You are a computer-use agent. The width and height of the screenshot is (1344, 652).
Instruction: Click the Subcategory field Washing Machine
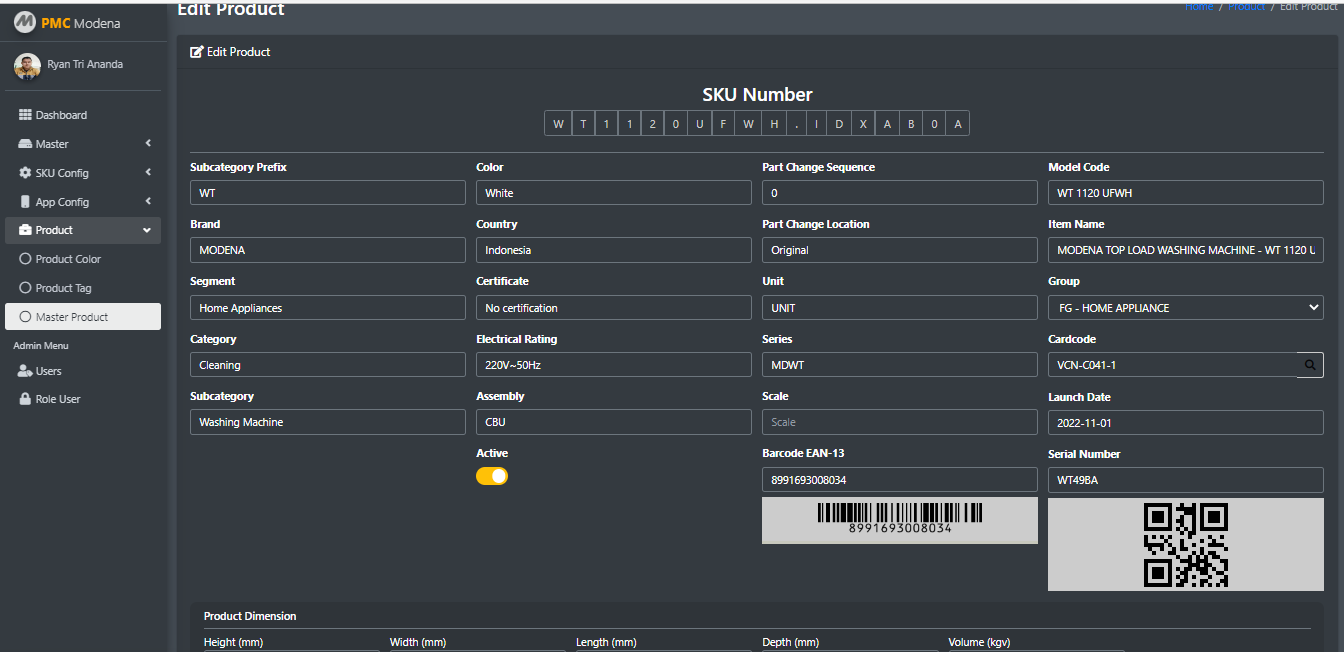[x=328, y=422]
